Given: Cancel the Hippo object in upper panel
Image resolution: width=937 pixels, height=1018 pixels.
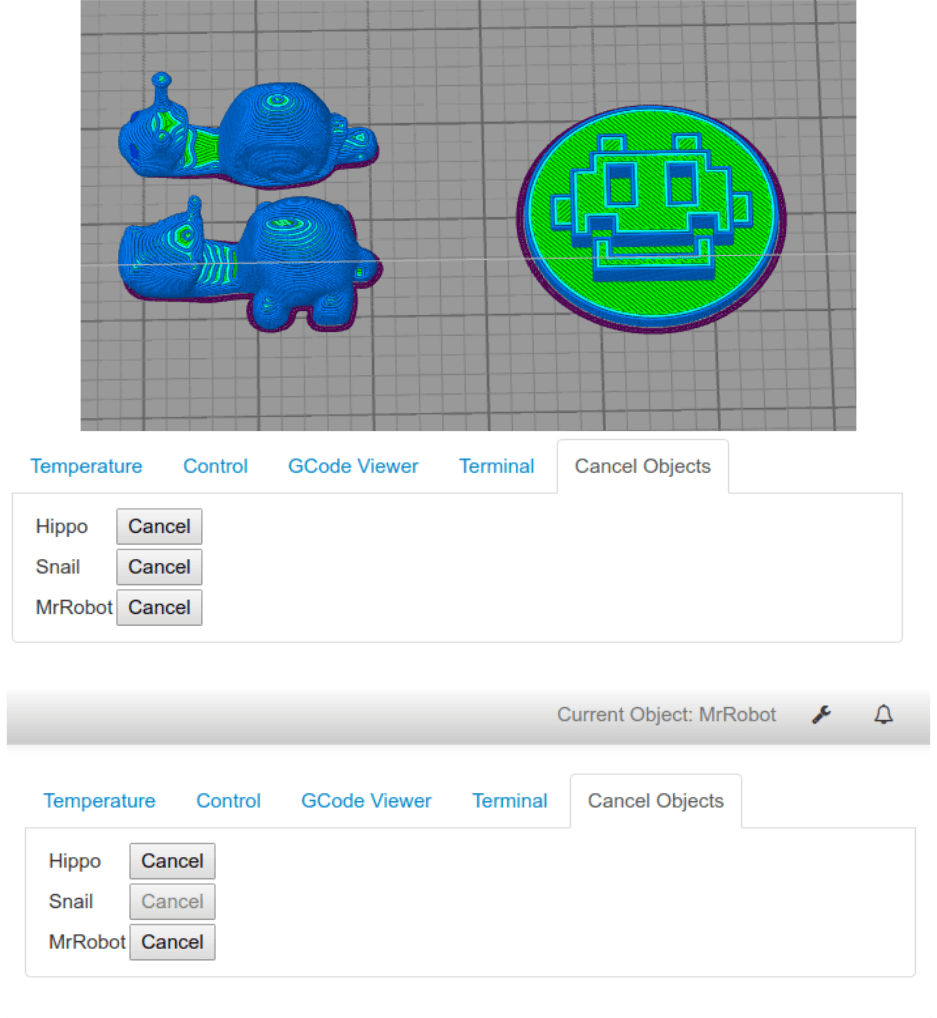Looking at the screenshot, I should coord(159,527).
